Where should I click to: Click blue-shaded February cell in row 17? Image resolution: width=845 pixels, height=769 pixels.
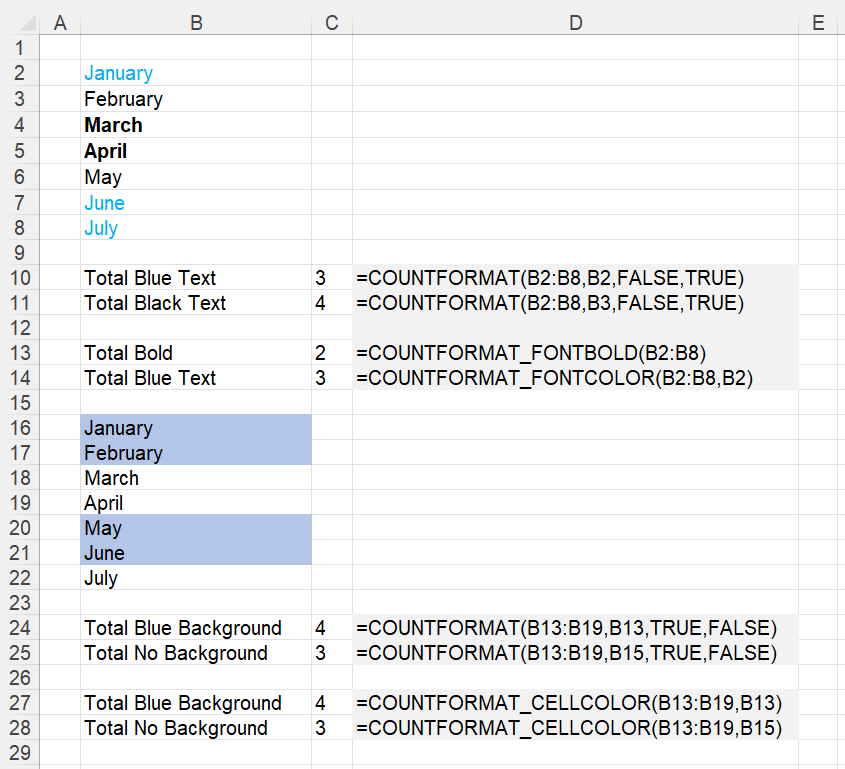click(x=196, y=453)
